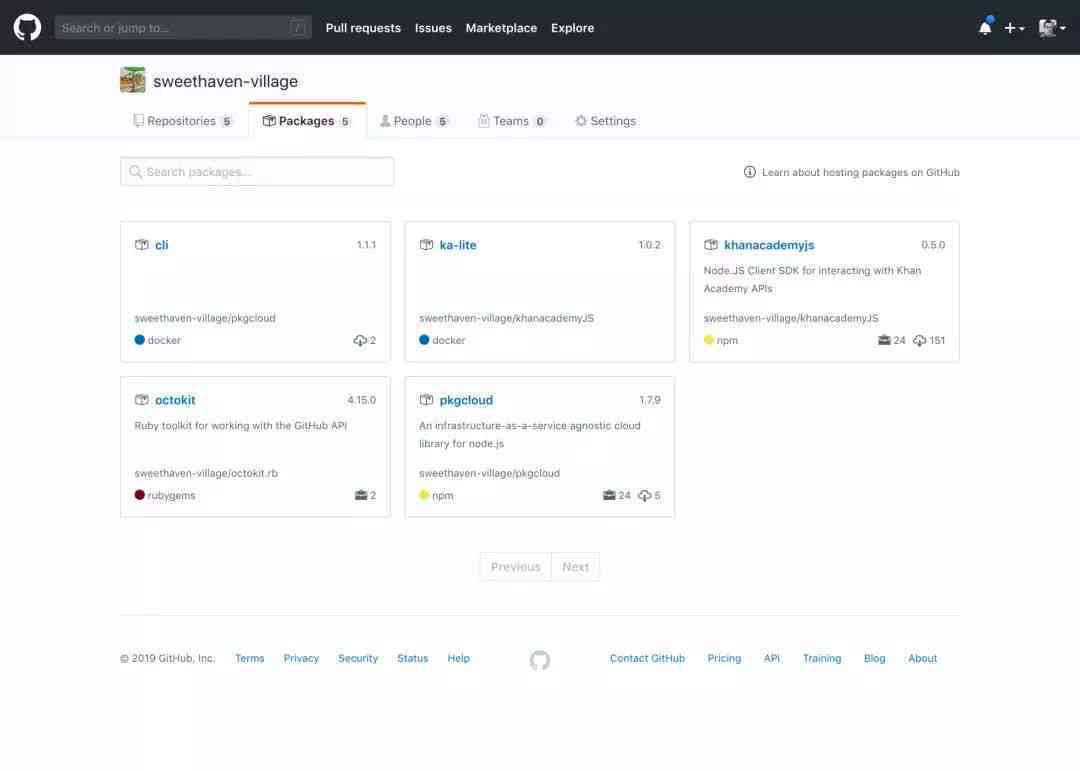Viewport: 1080px width, 771px height.
Task: Click the rubygems dark red dot
Action: tap(140, 495)
